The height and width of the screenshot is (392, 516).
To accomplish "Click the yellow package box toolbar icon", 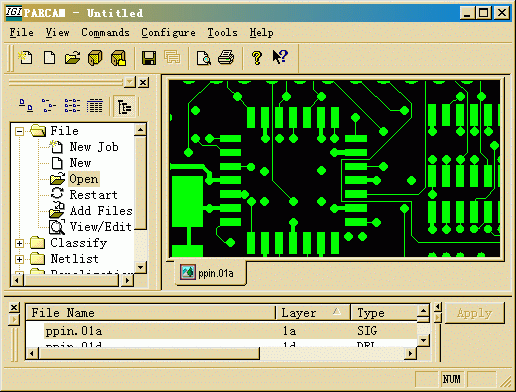I will (95, 58).
